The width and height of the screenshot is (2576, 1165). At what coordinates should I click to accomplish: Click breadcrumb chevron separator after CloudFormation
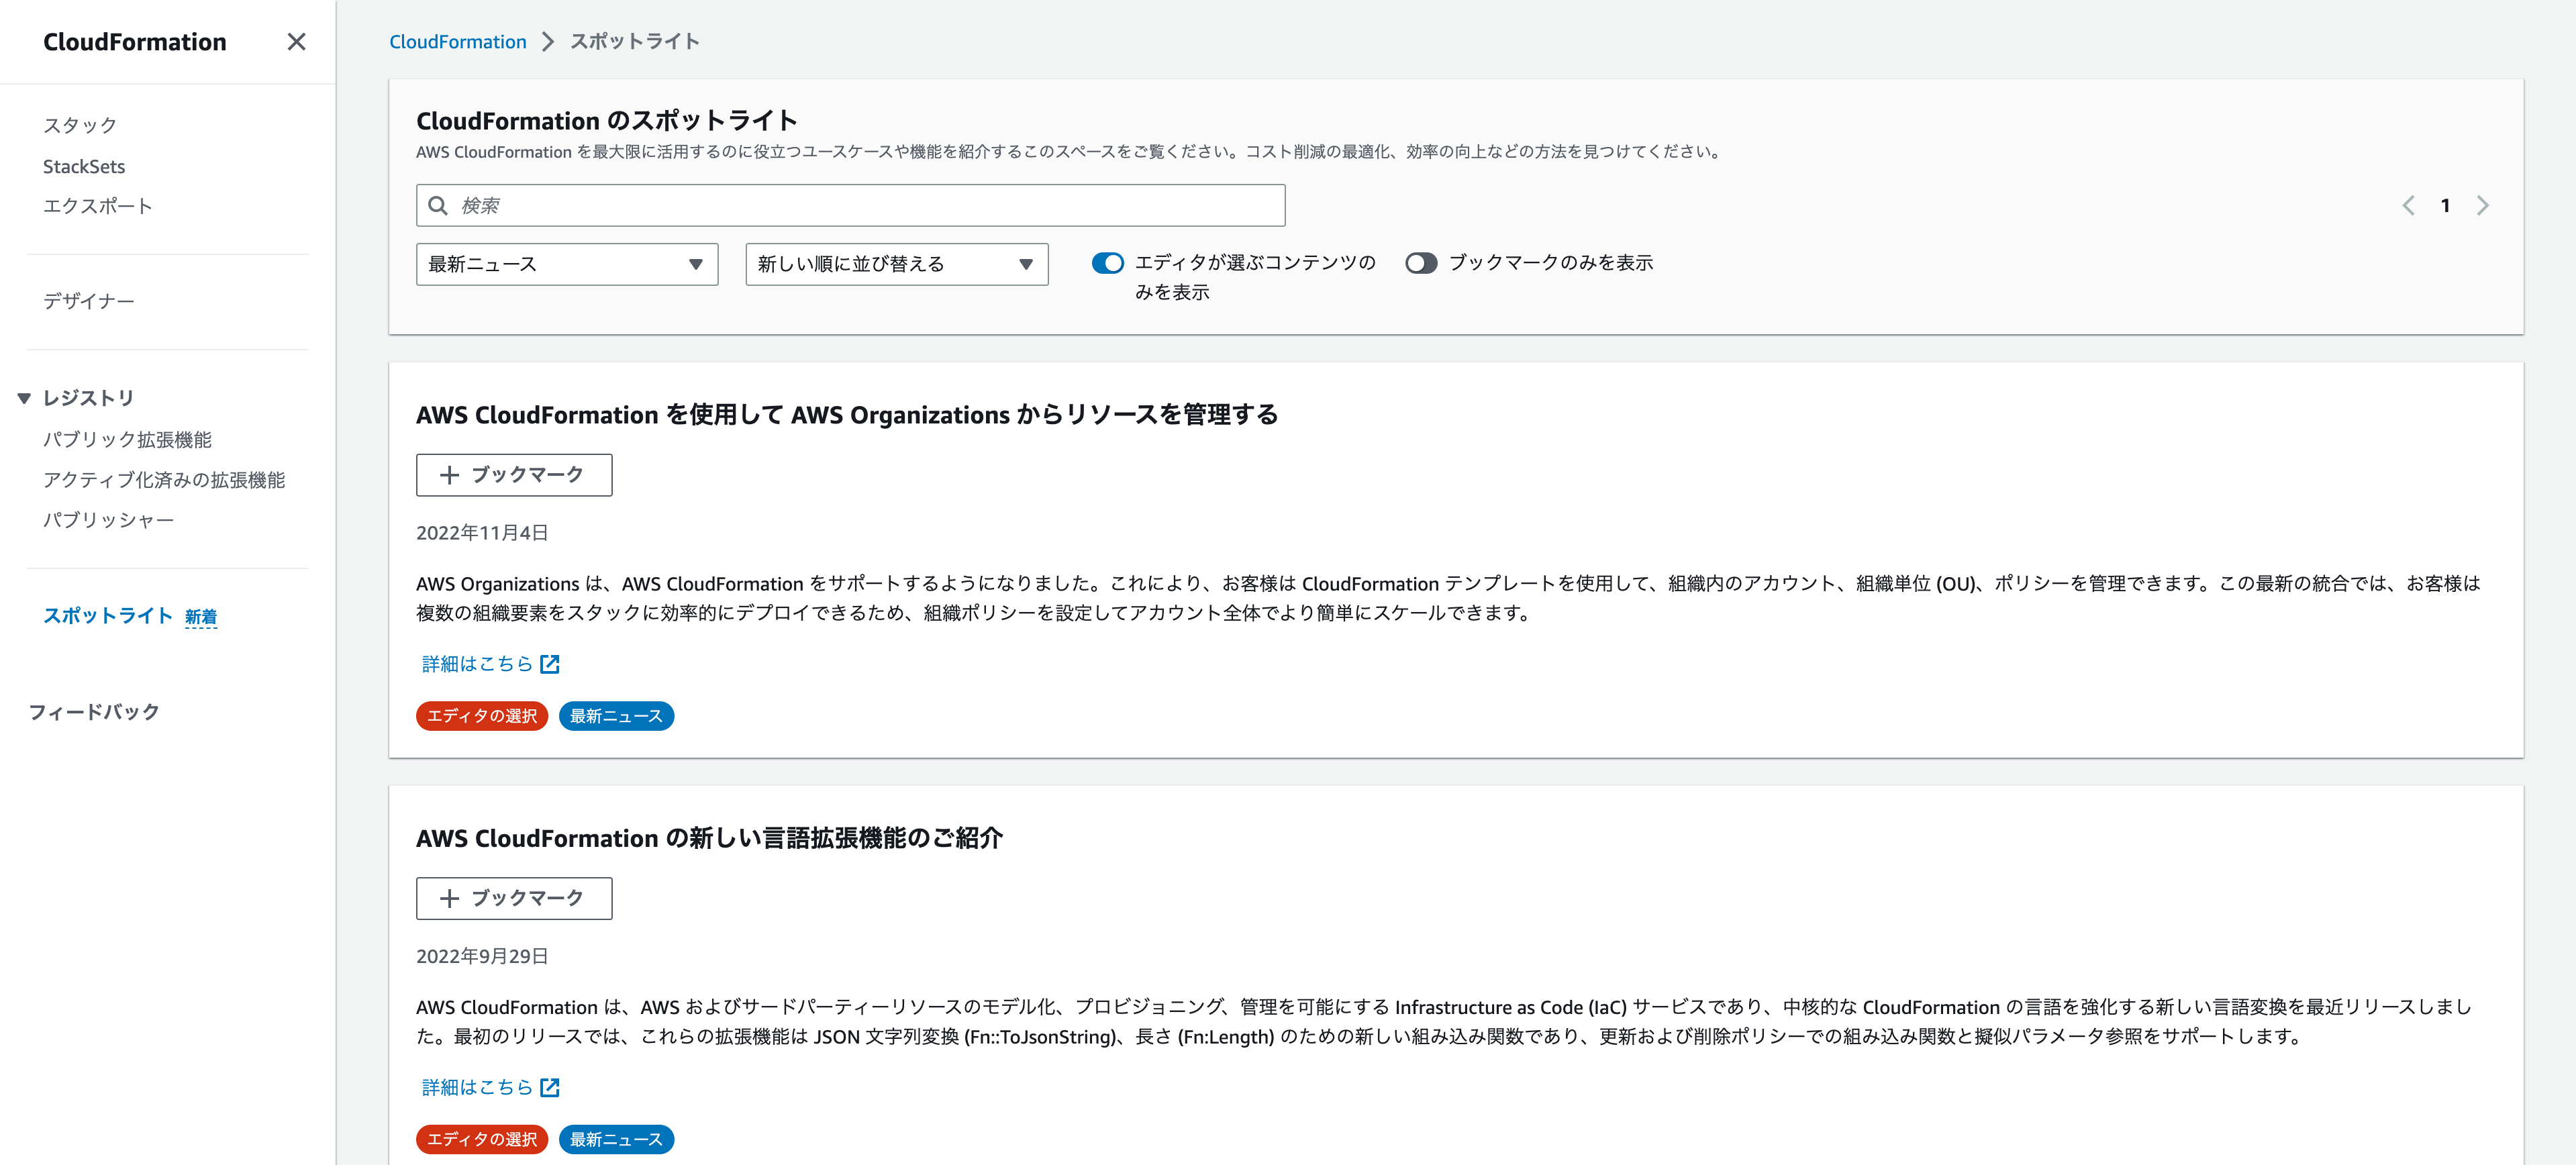(x=547, y=42)
